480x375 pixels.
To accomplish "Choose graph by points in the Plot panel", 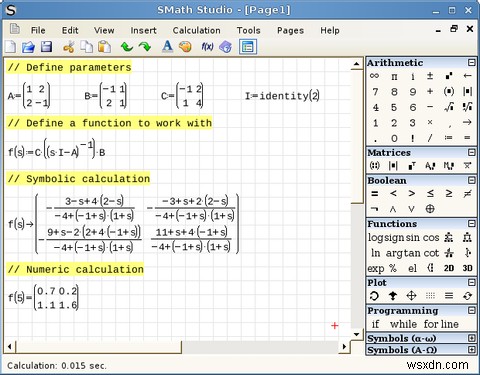I will pos(430,296).
